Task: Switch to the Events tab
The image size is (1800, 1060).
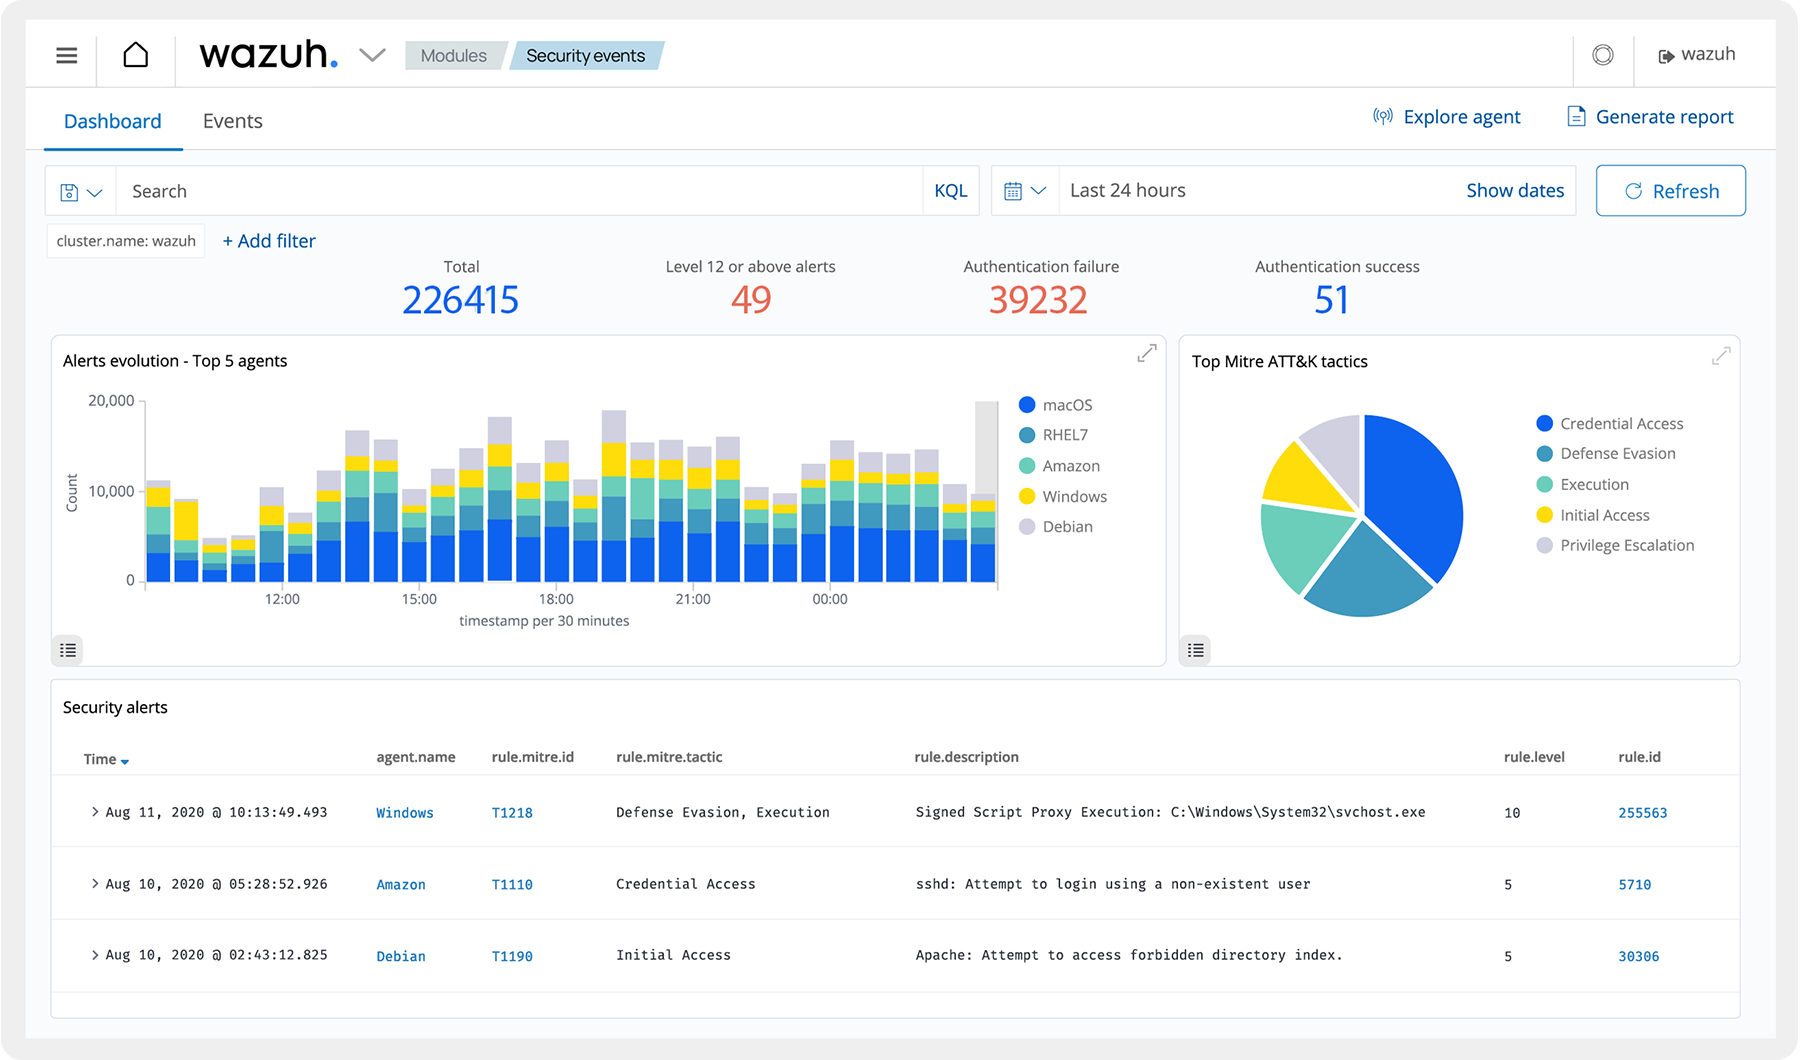Action: pyautogui.click(x=232, y=120)
